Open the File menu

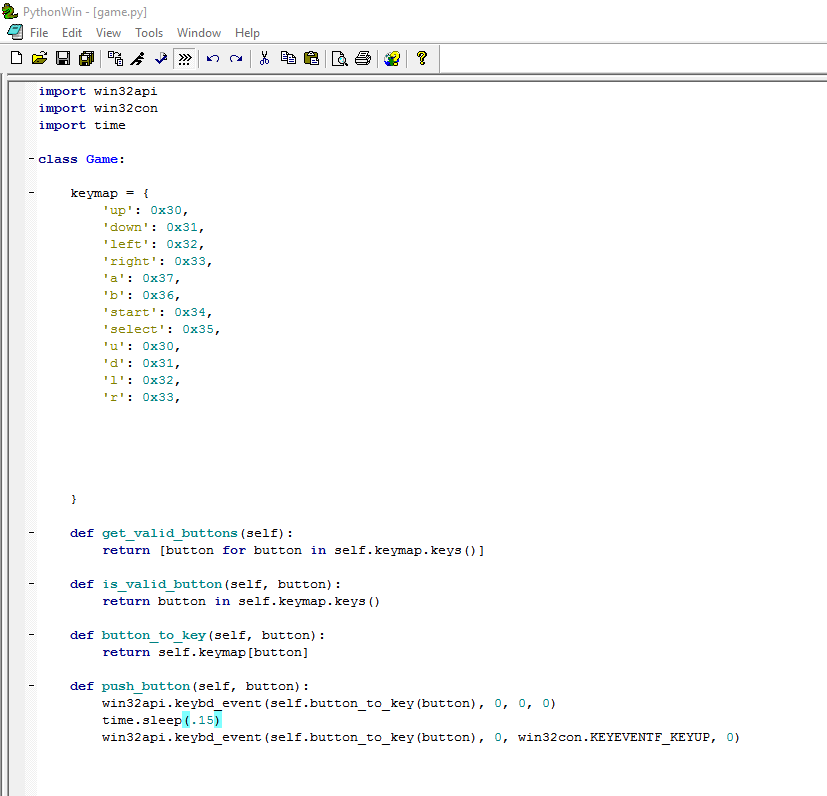[39, 33]
